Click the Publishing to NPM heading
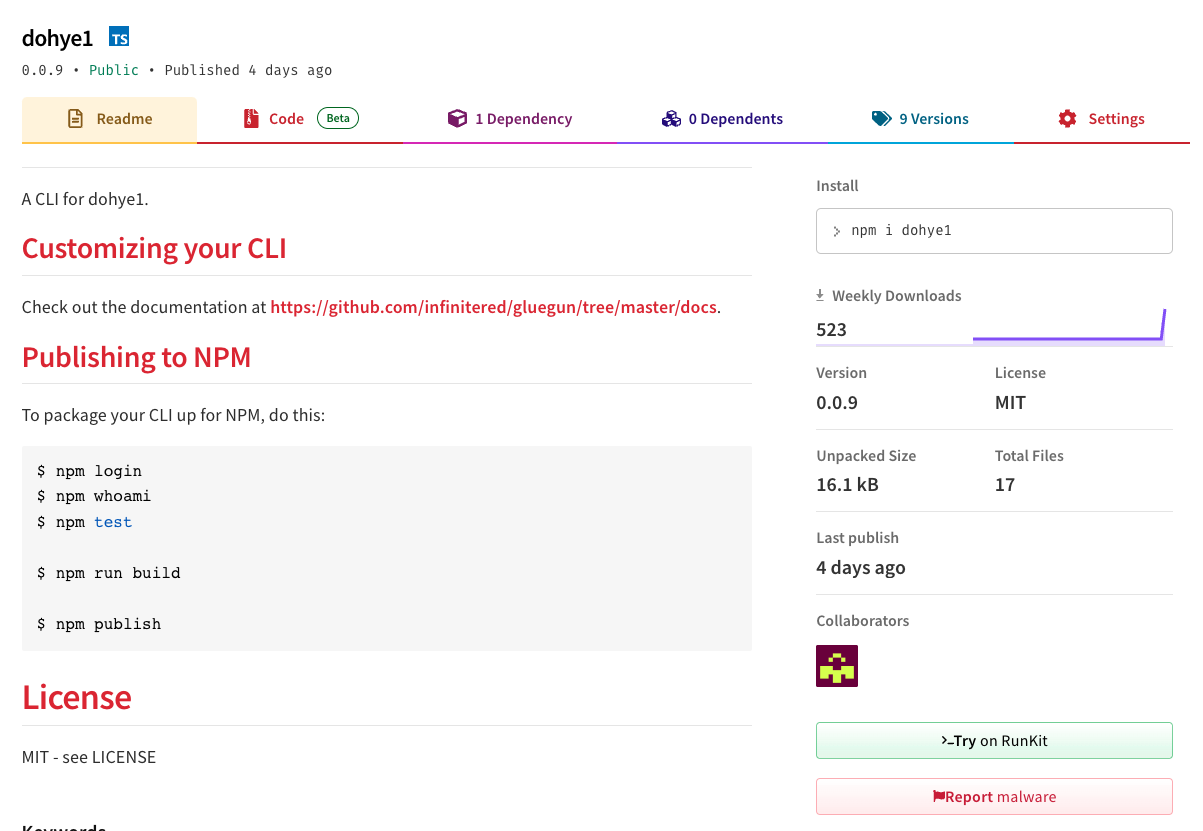Image resolution: width=1203 pixels, height=831 pixels. pos(136,357)
